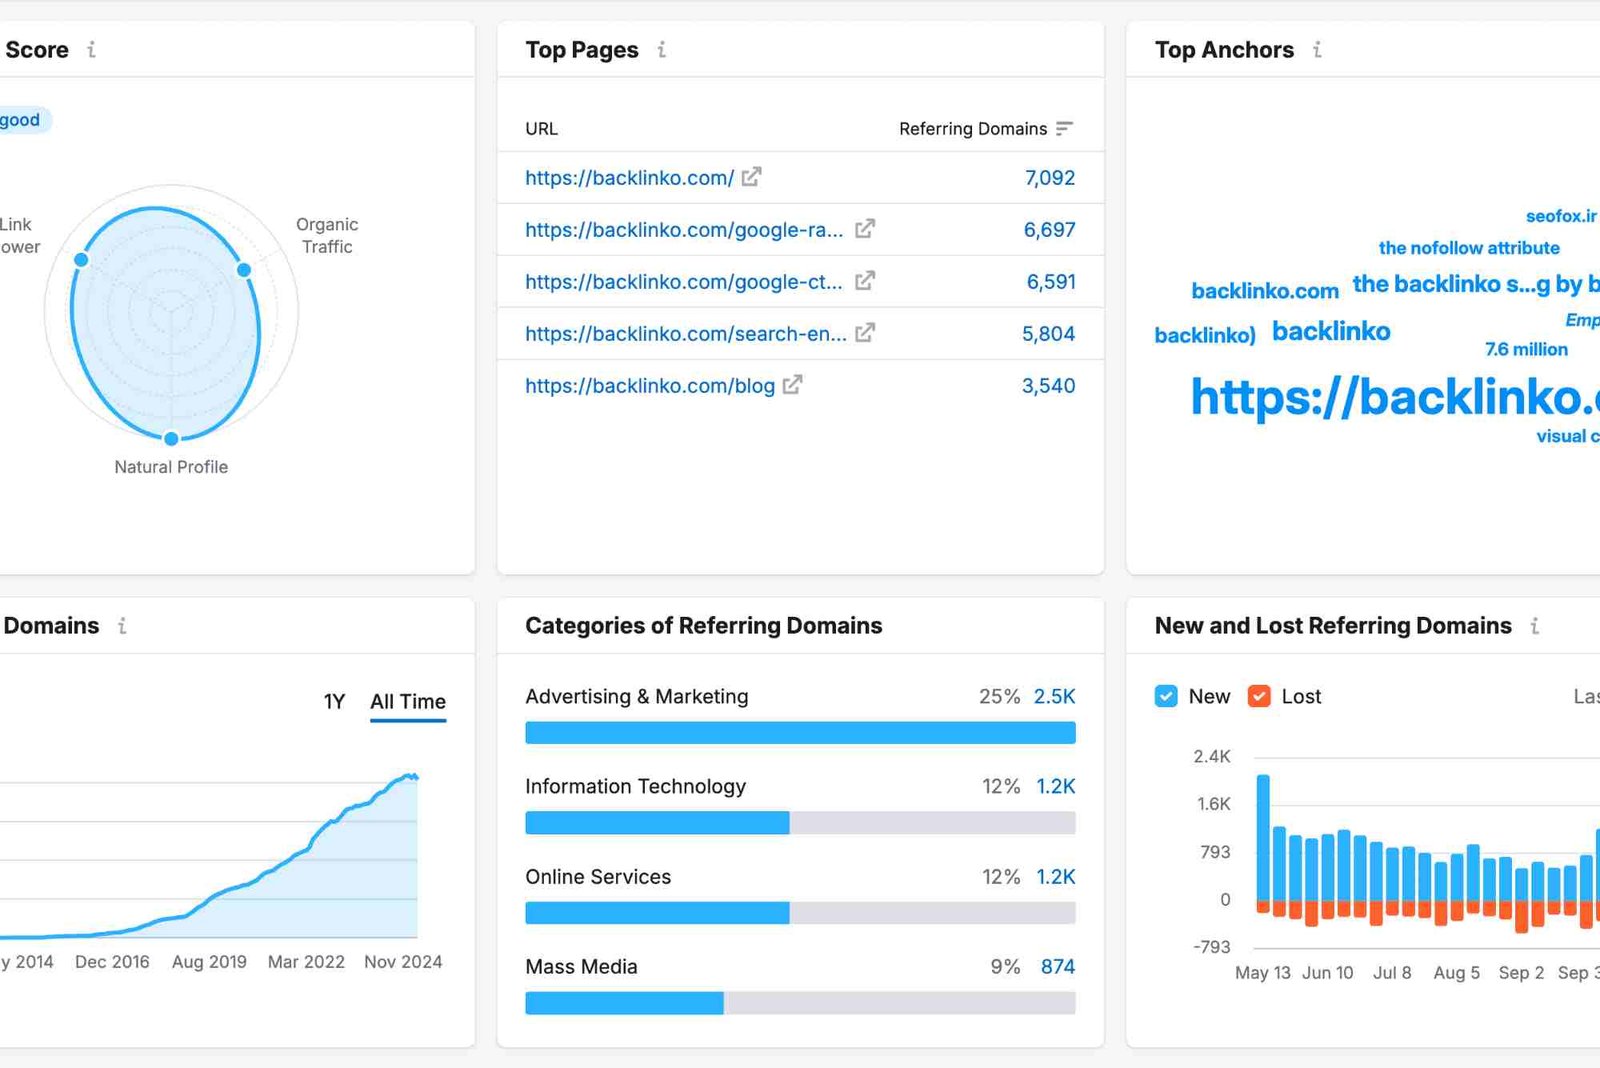Click the 2.5K Advertising & Marketing count
1600x1068 pixels.
1054,697
